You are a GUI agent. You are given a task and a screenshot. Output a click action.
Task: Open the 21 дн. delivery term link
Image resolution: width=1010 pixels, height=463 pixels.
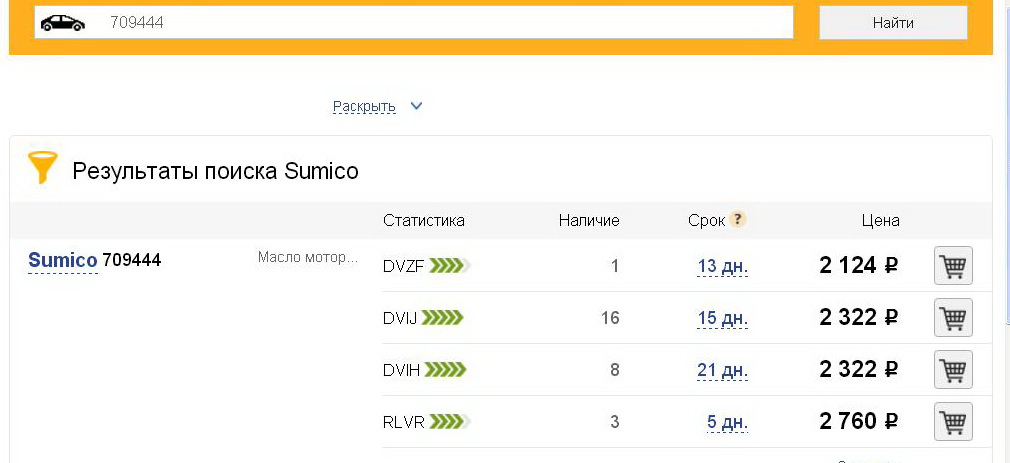722,370
